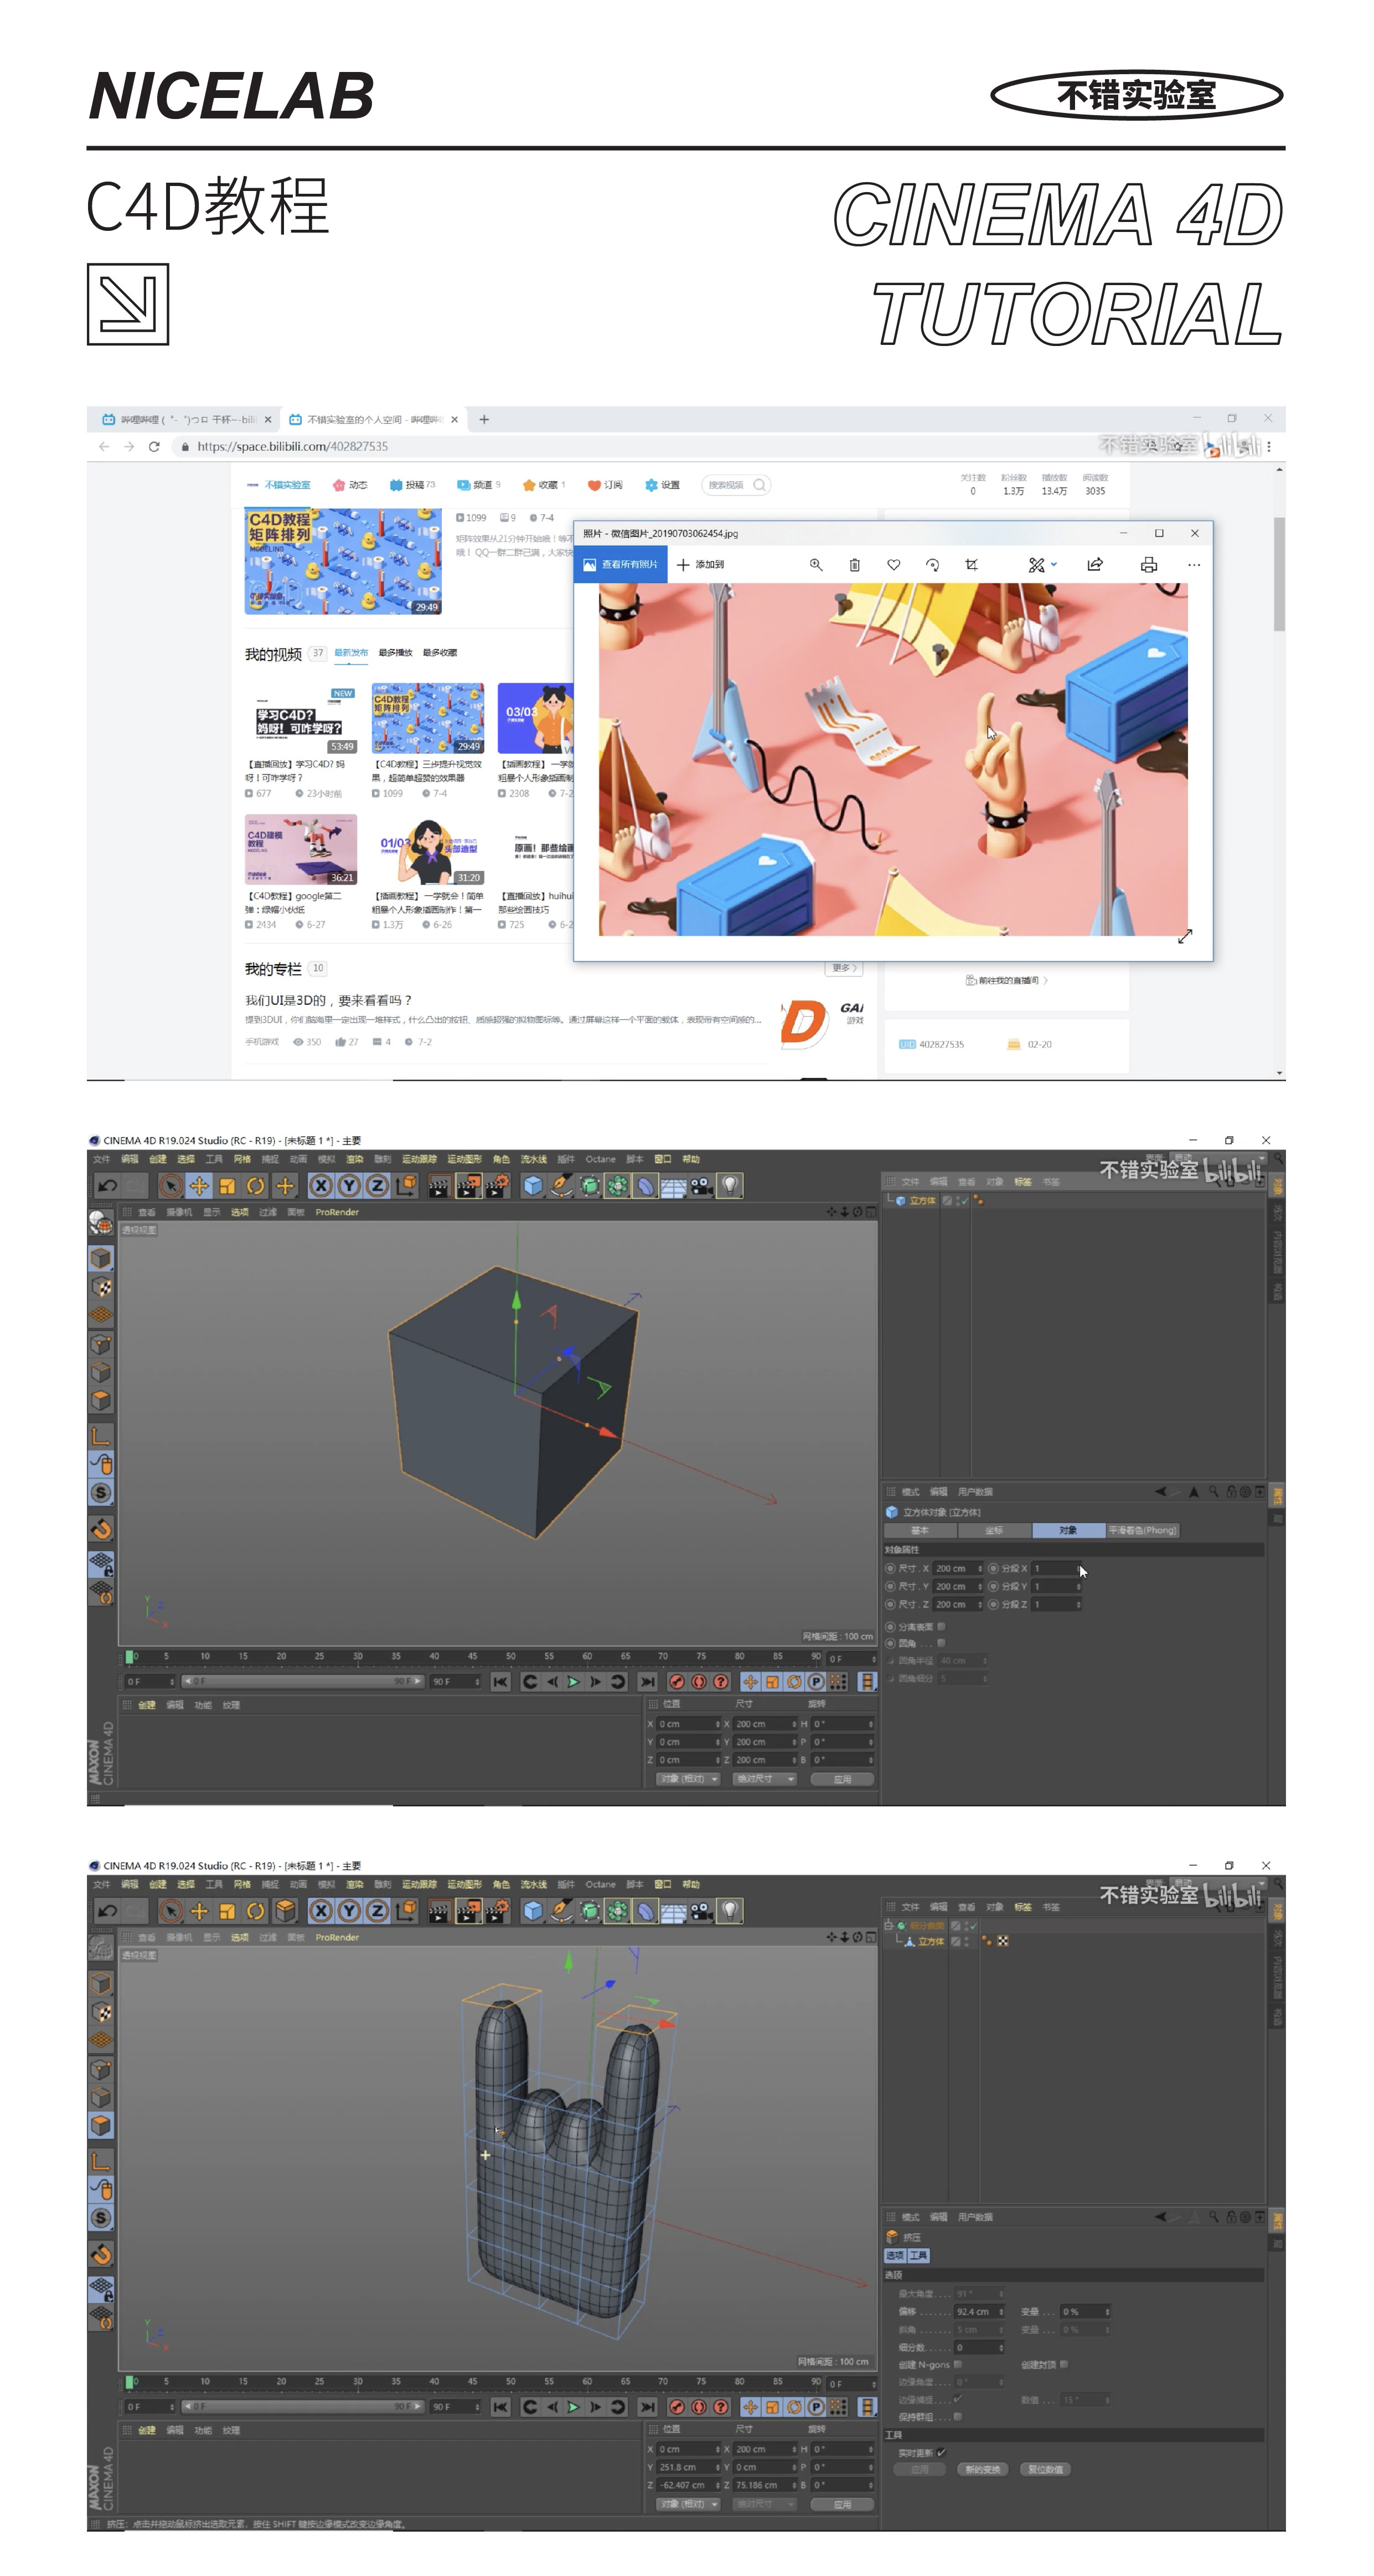Viewport: 1374px width, 2576px height.
Task: Click the 新的变换 button
Action: 982,2469
